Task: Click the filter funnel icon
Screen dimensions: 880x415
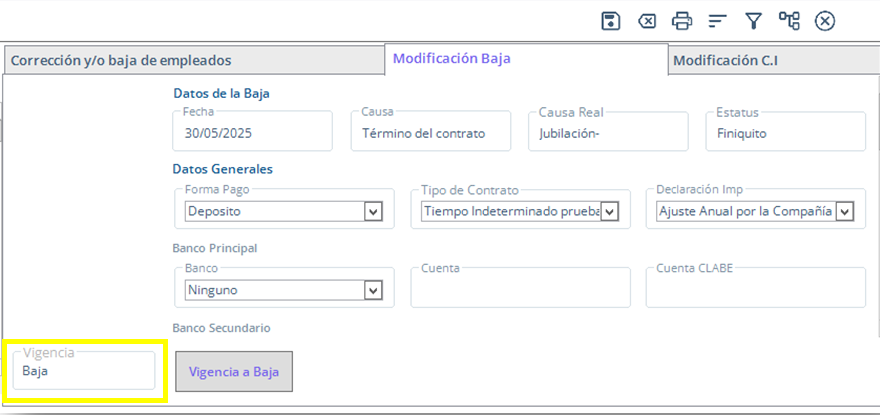Action: tap(753, 21)
